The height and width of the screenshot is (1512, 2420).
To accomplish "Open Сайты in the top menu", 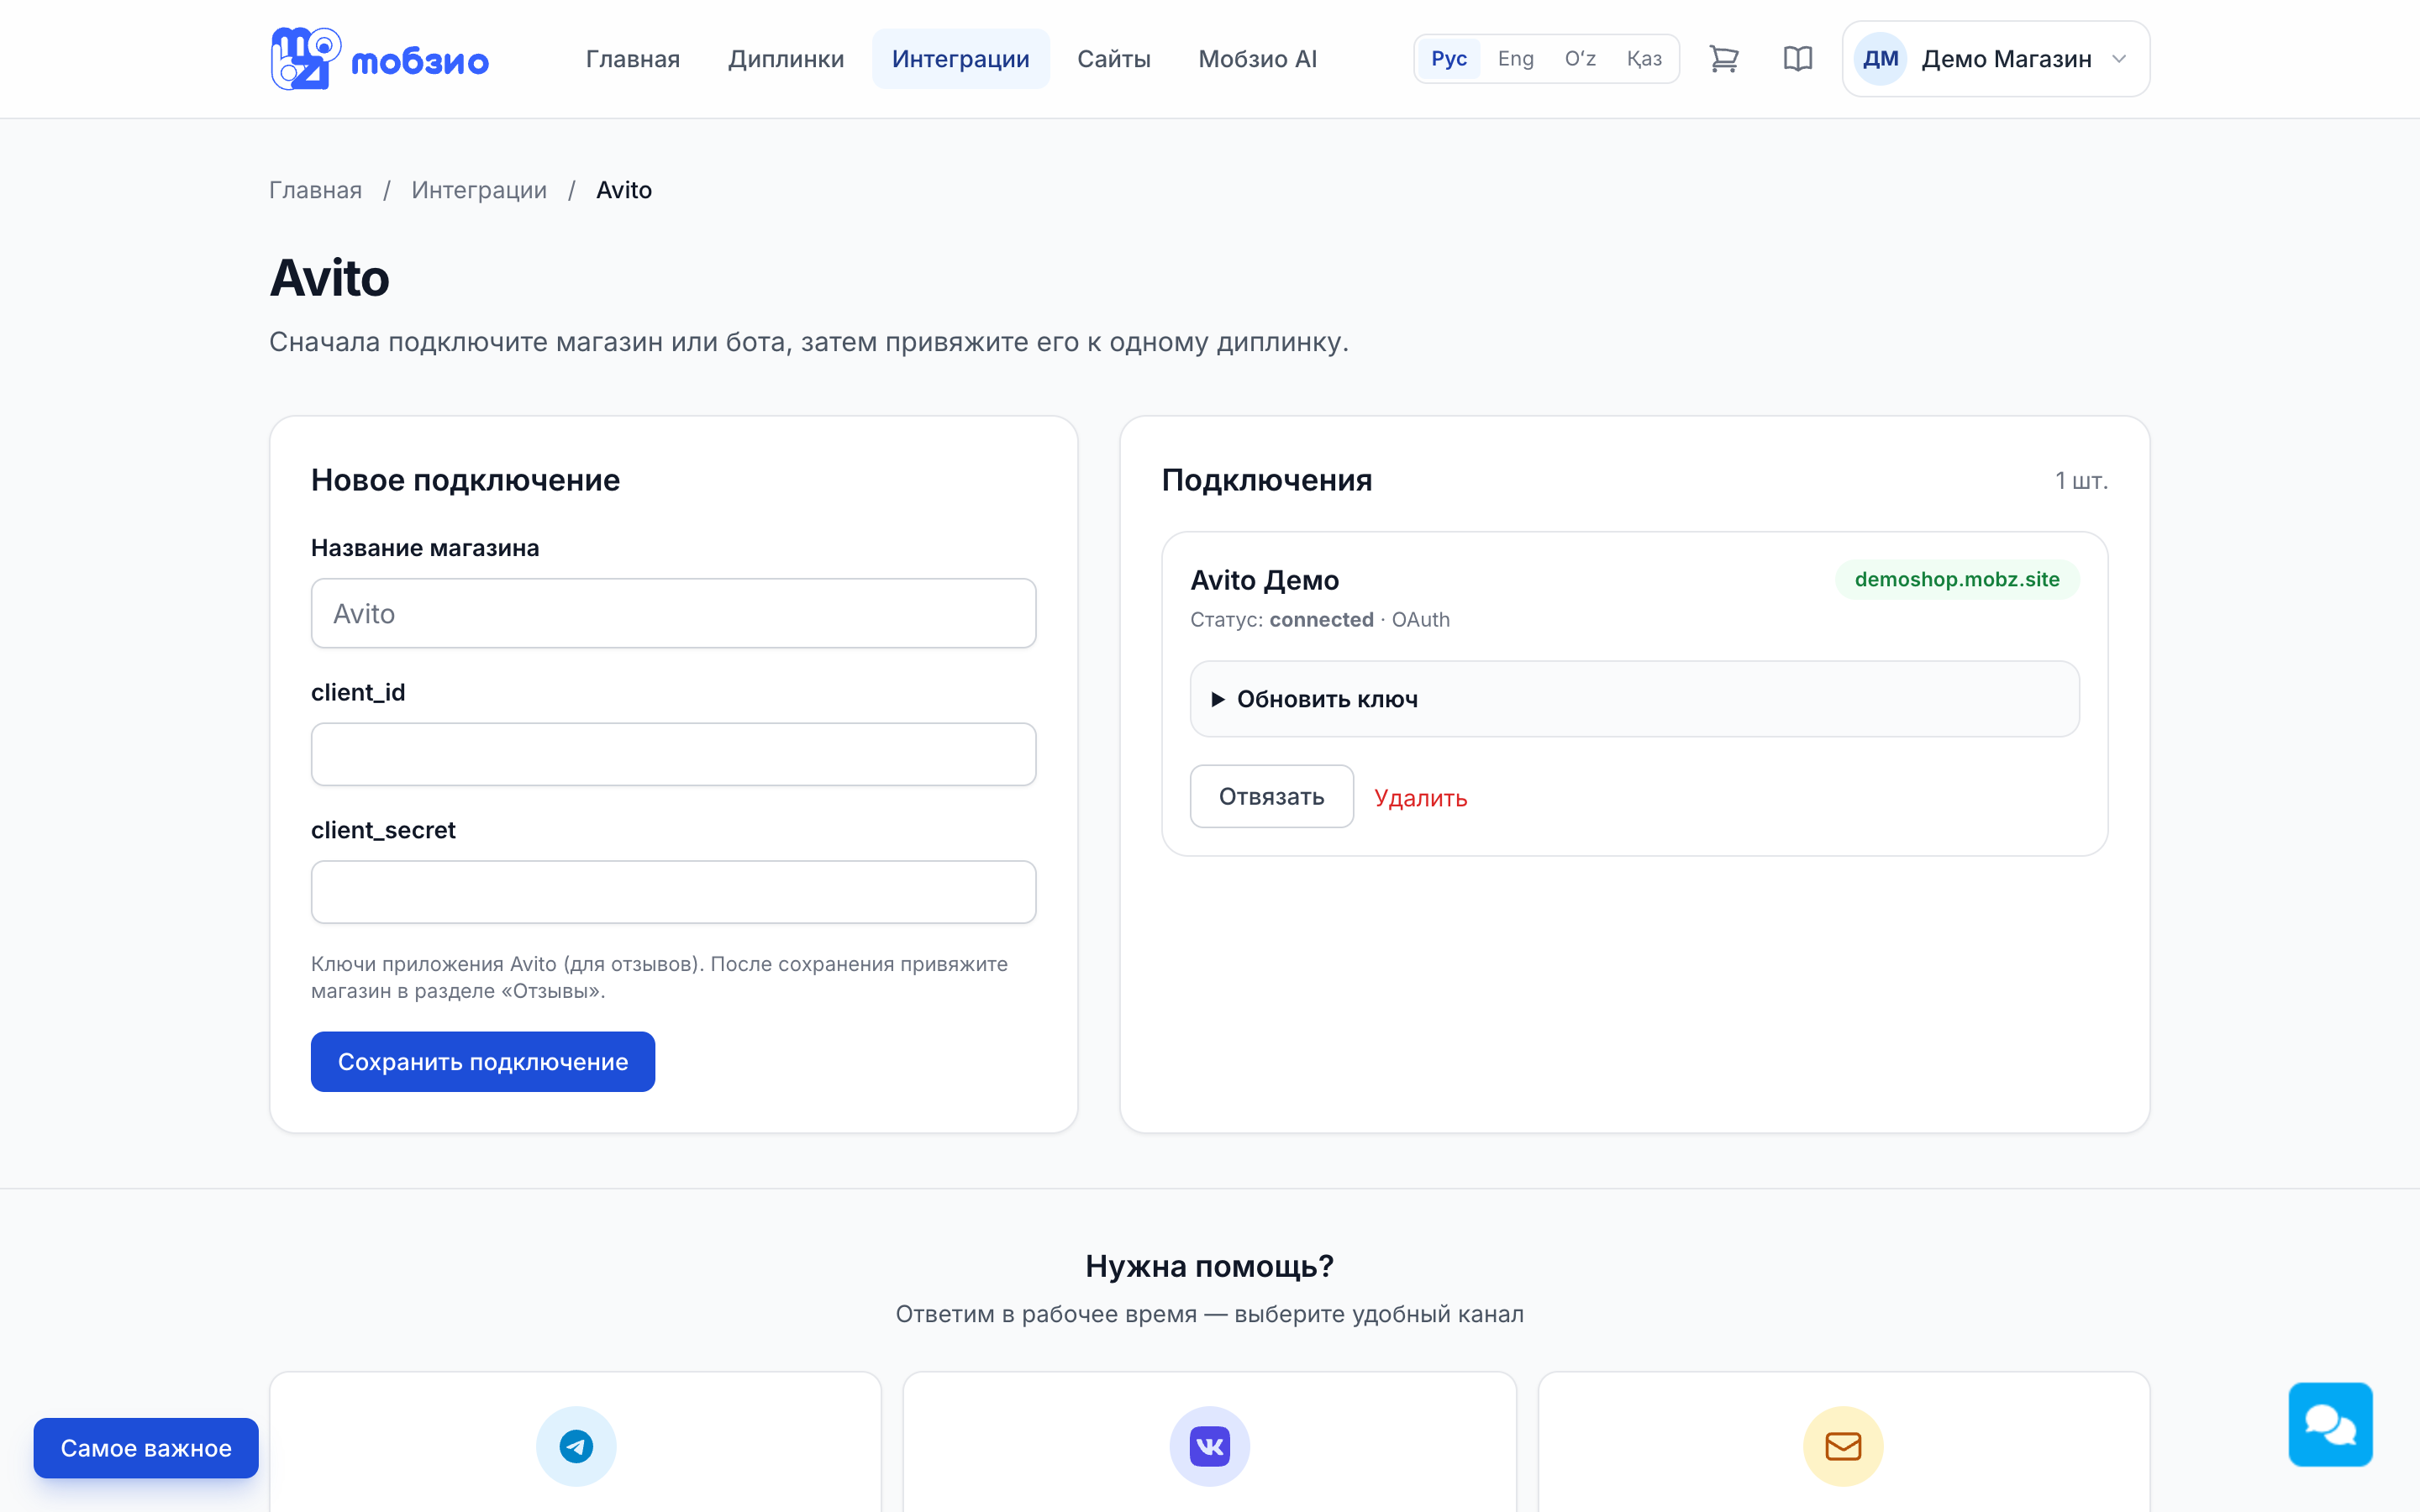I will [x=1114, y=59].
